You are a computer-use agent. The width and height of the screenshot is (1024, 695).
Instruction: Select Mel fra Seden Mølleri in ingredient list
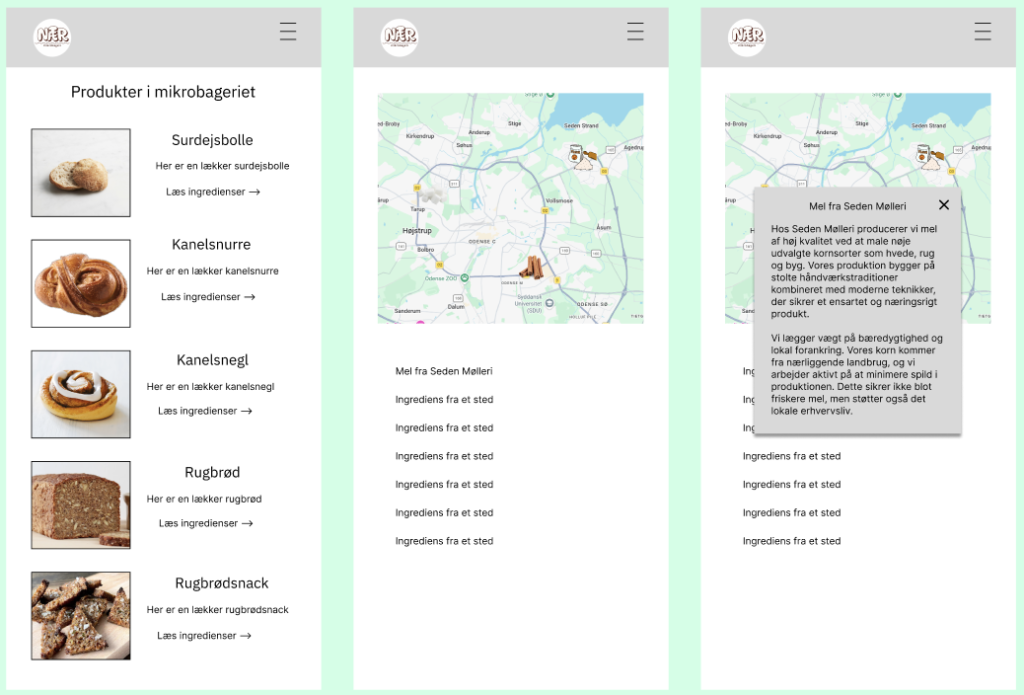point(443,371)
